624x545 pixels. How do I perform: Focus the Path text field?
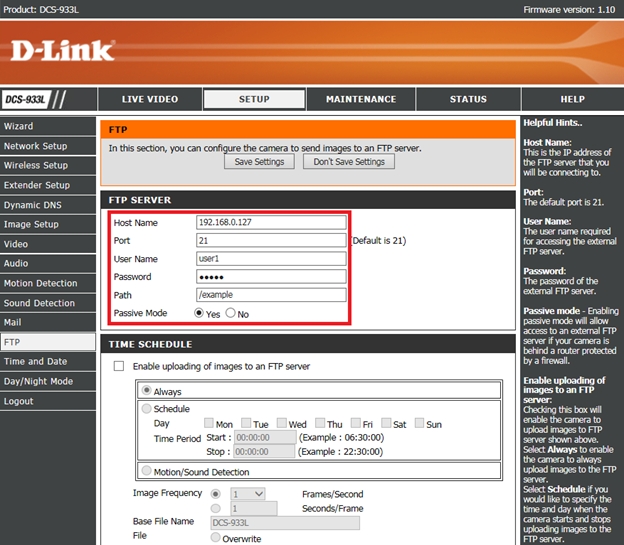(271, 295)
